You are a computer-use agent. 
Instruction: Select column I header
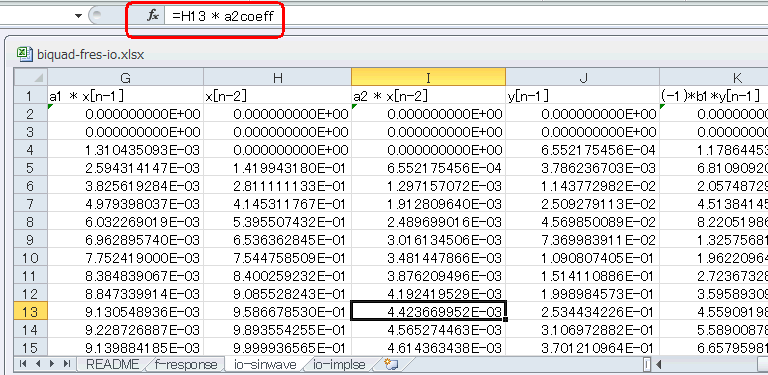pos(428,77)
